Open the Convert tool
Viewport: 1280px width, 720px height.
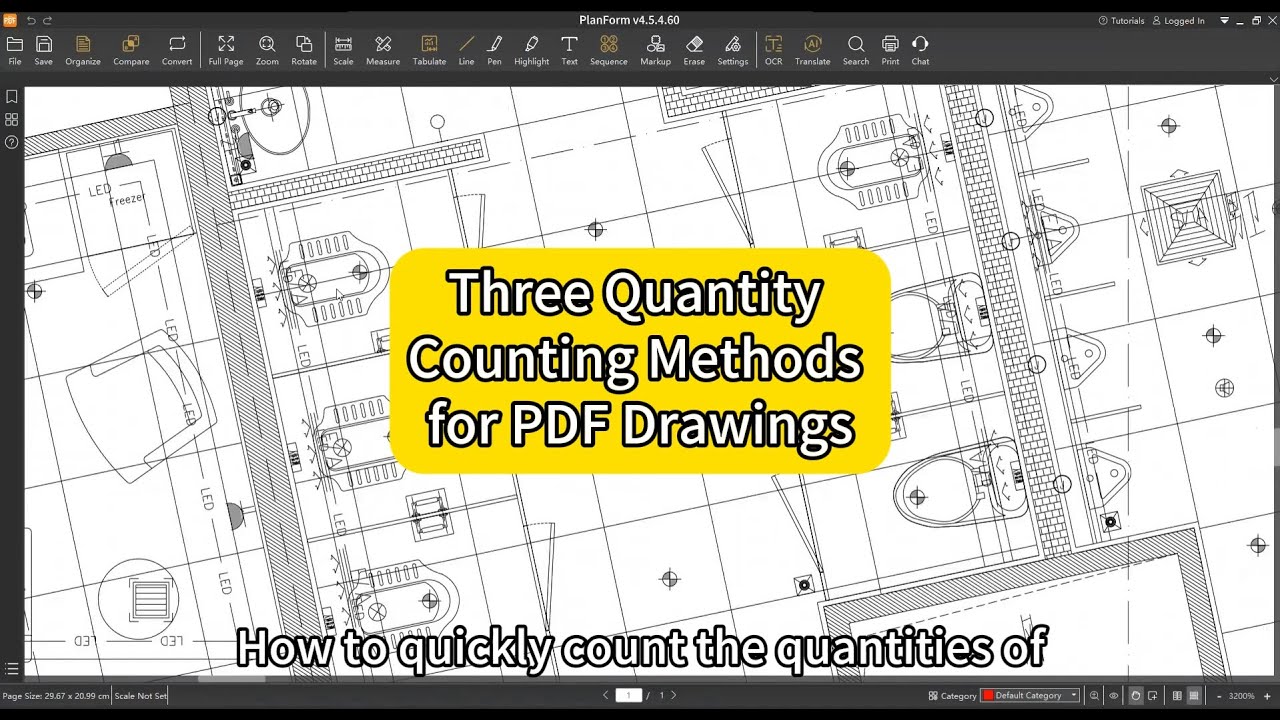point(177,50)
